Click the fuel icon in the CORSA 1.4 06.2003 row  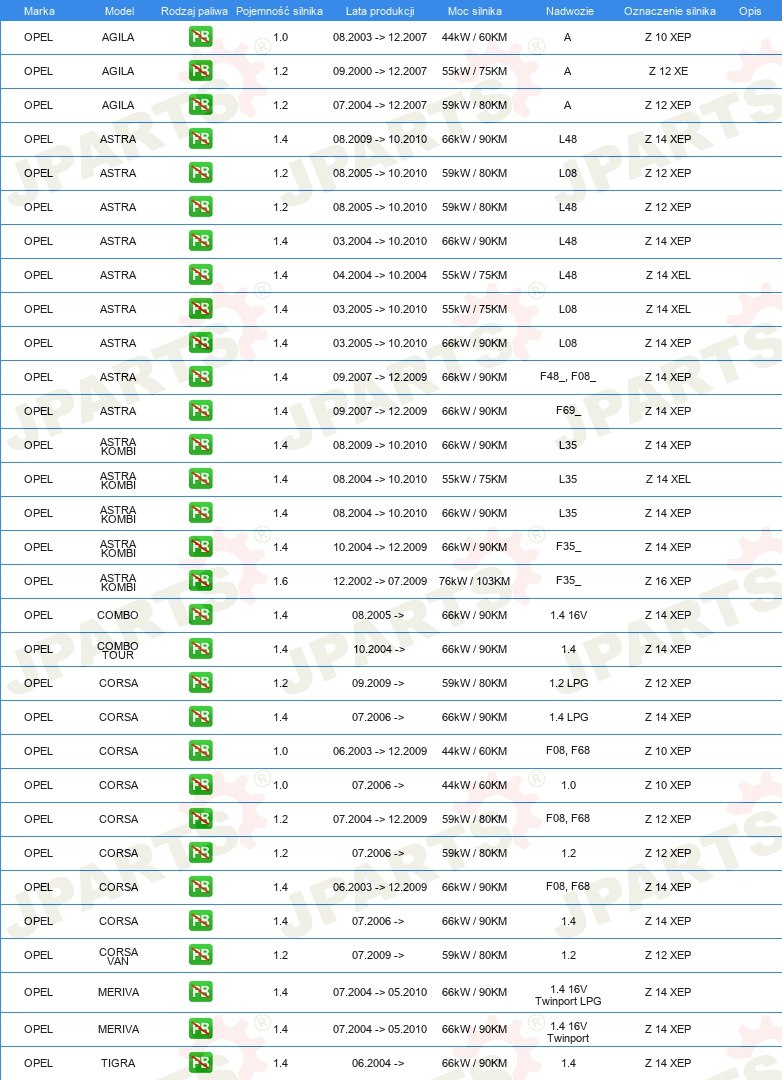tap(200, 886)
